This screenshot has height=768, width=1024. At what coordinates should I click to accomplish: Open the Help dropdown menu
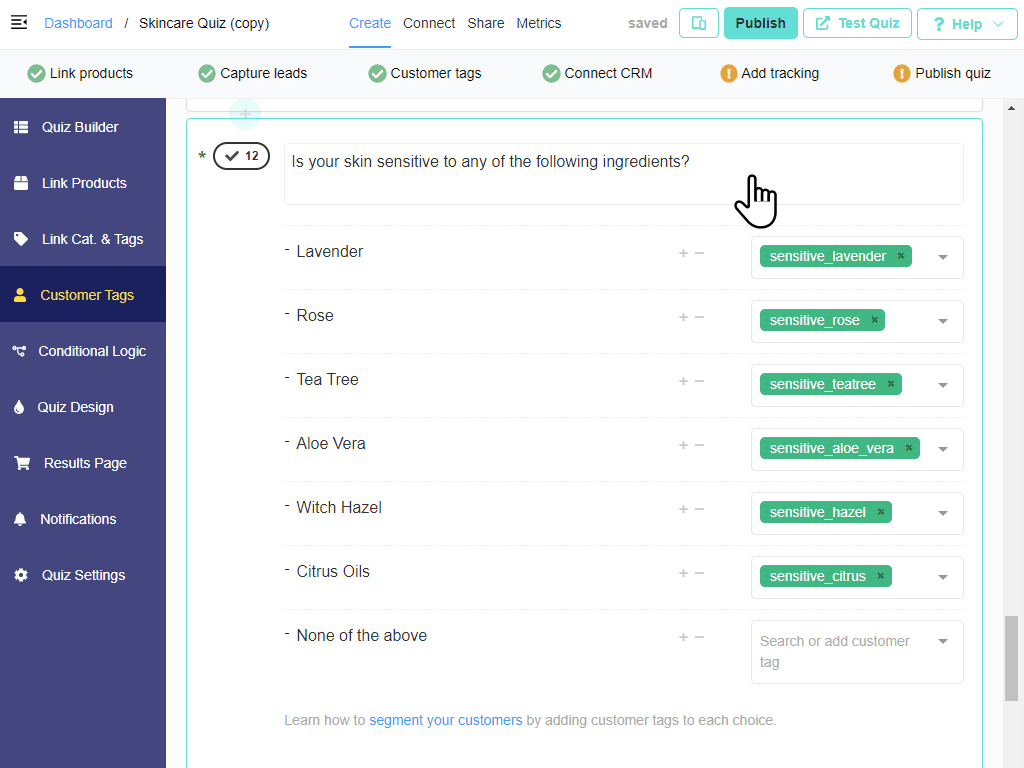point(967,24)
